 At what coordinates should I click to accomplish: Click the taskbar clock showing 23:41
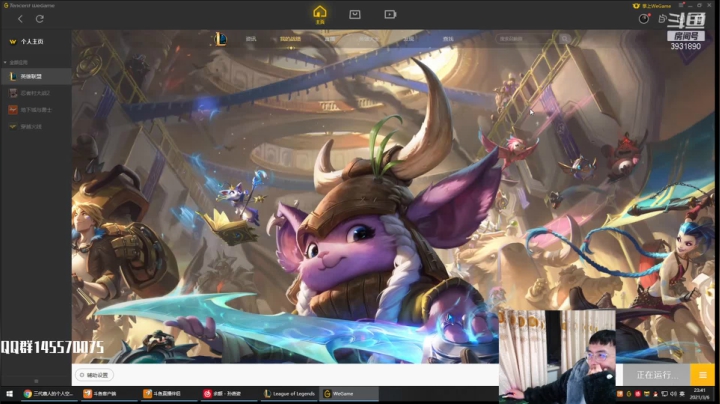click(x=699, y=394)
